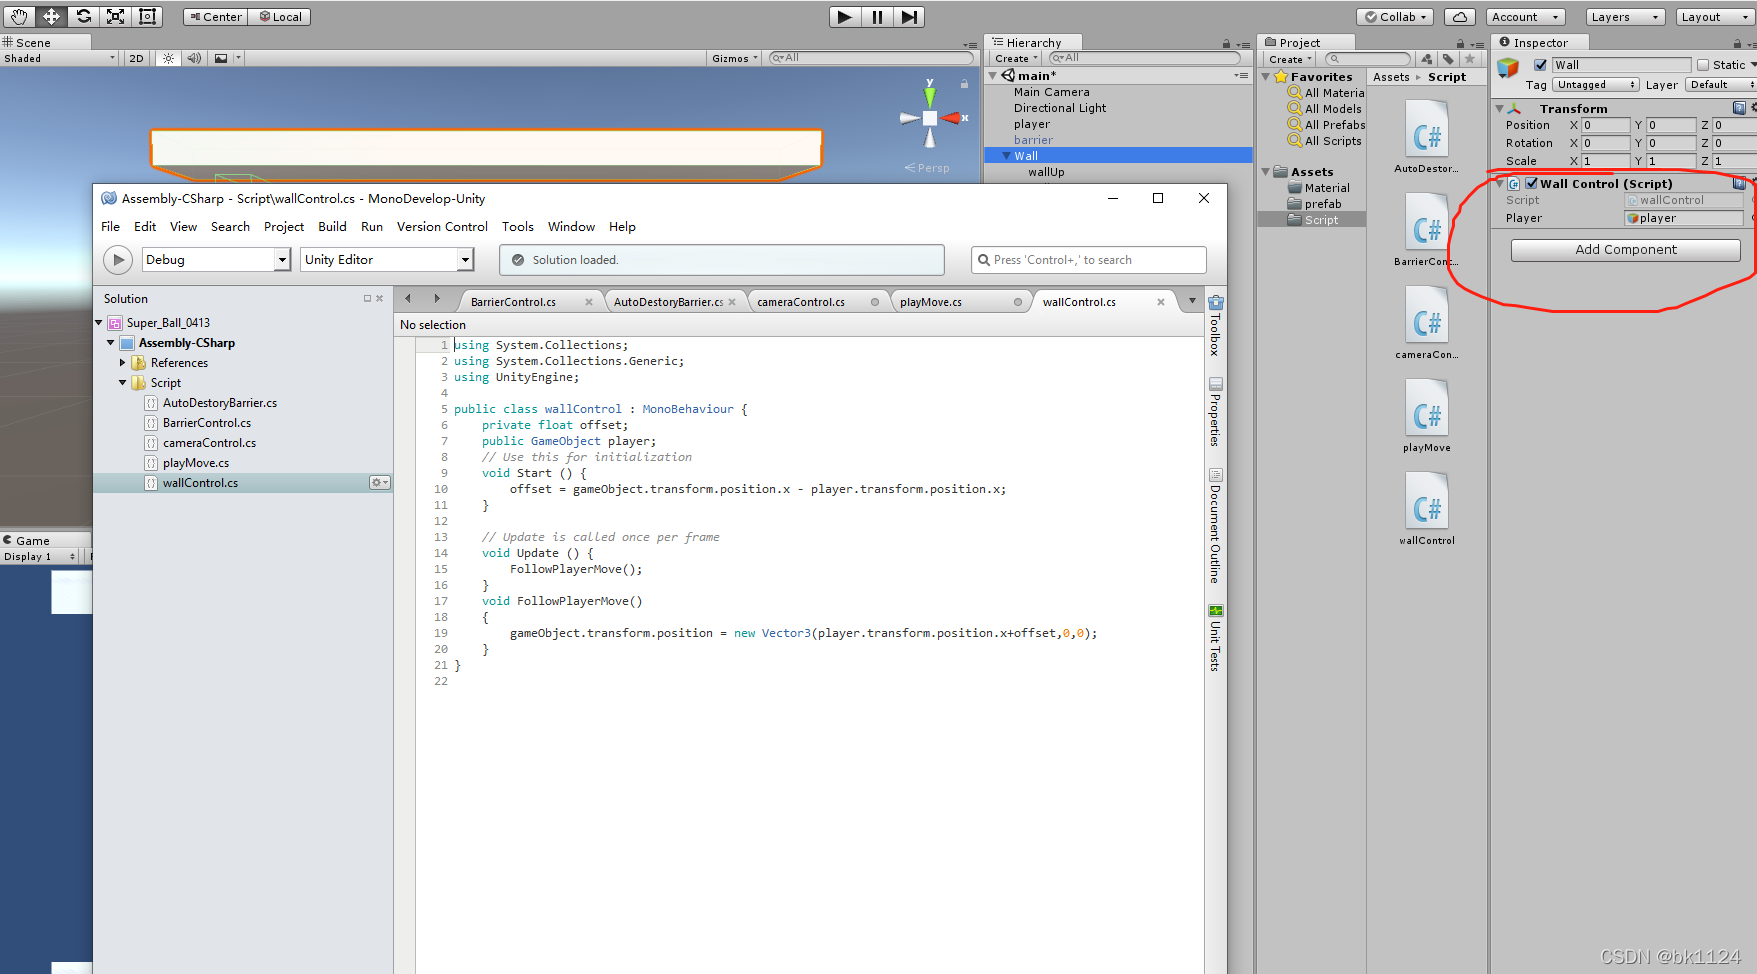Select All Prefabs favorite search
This screenshot has width=1757, height=974.
tap(1326, 125)
